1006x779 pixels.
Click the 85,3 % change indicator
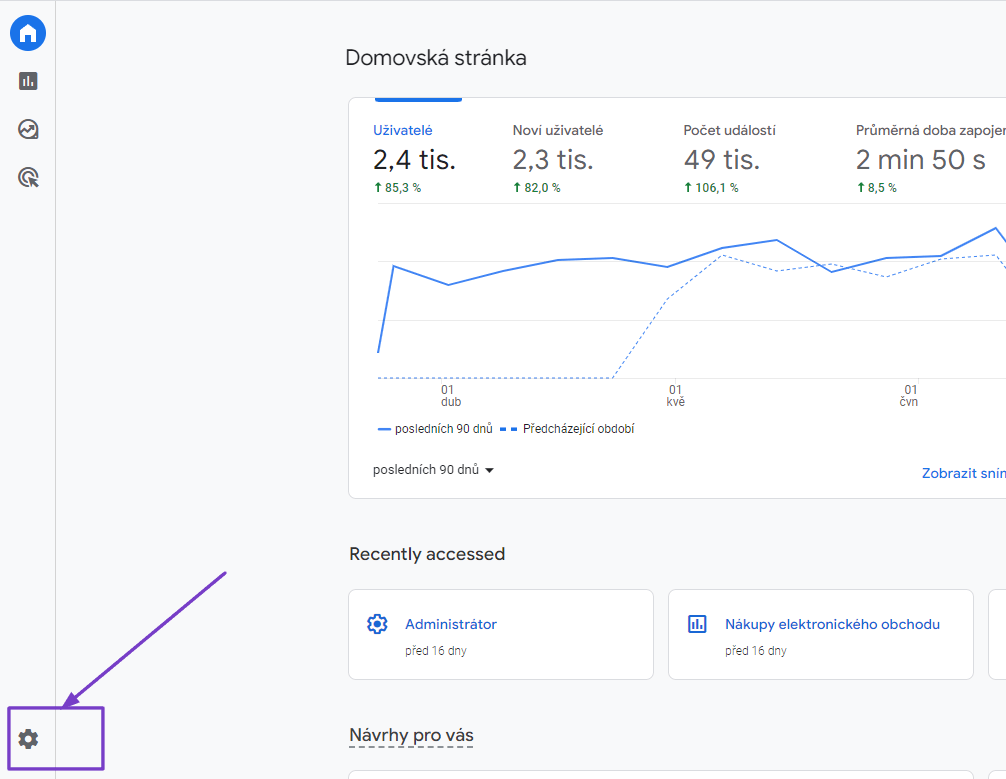pos(397,188)
